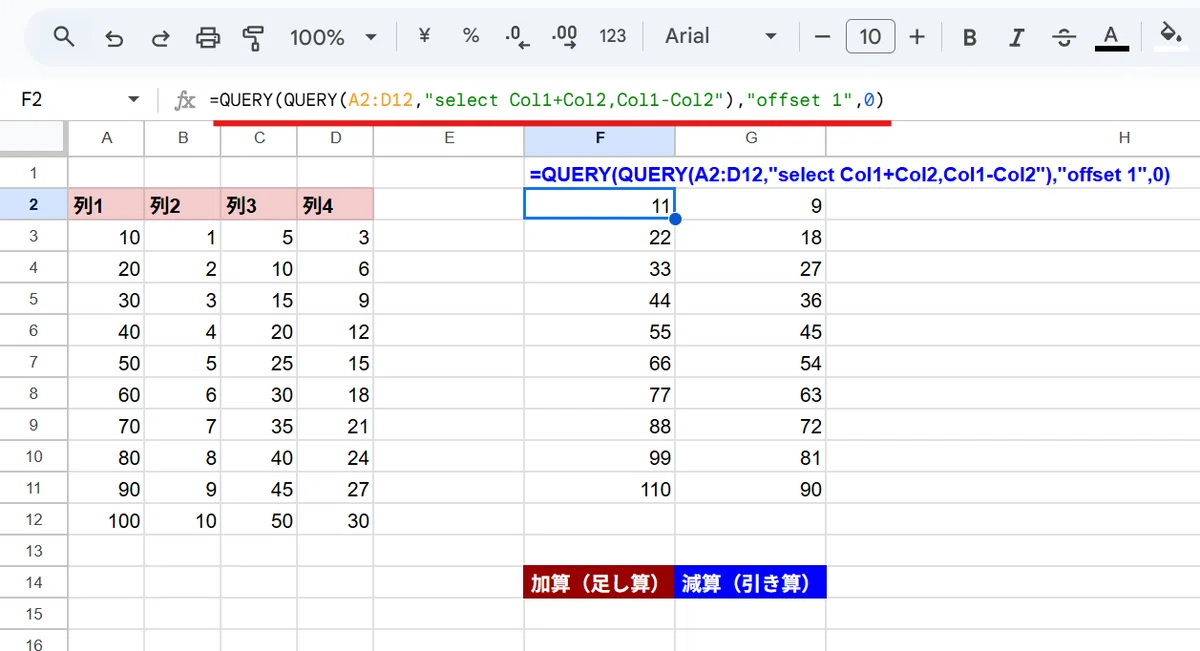
Task: Select column C header
Action: tap(259, 138)
